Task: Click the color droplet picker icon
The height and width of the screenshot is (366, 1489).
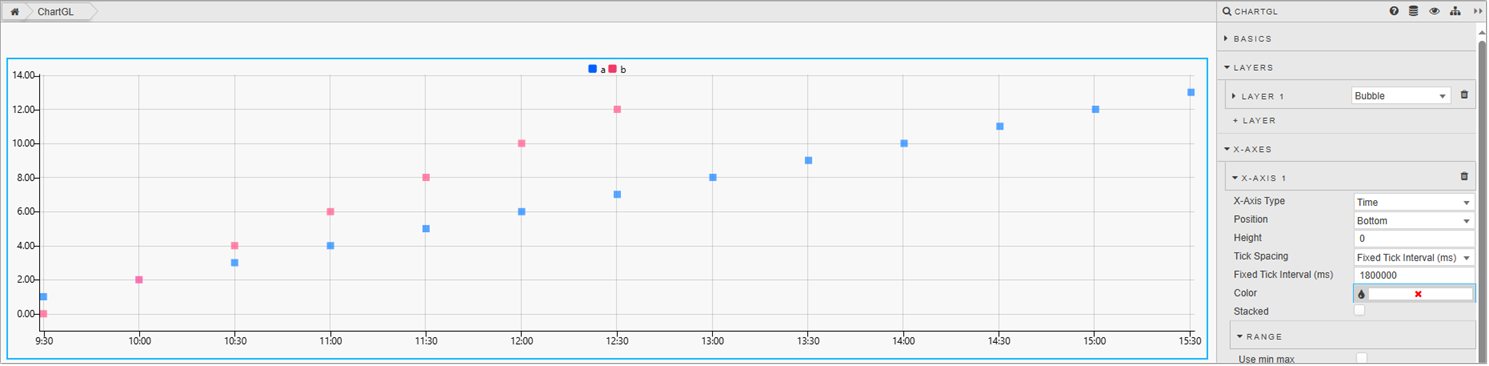Action: pos(1361,294)
